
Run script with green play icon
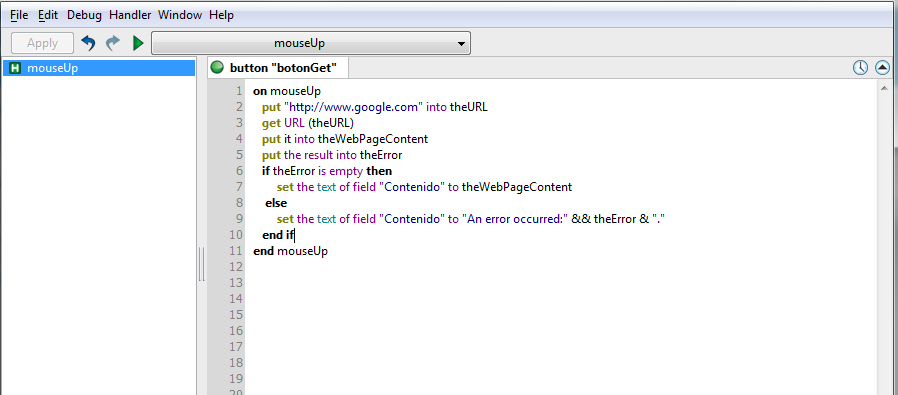(x=138, y=43)
